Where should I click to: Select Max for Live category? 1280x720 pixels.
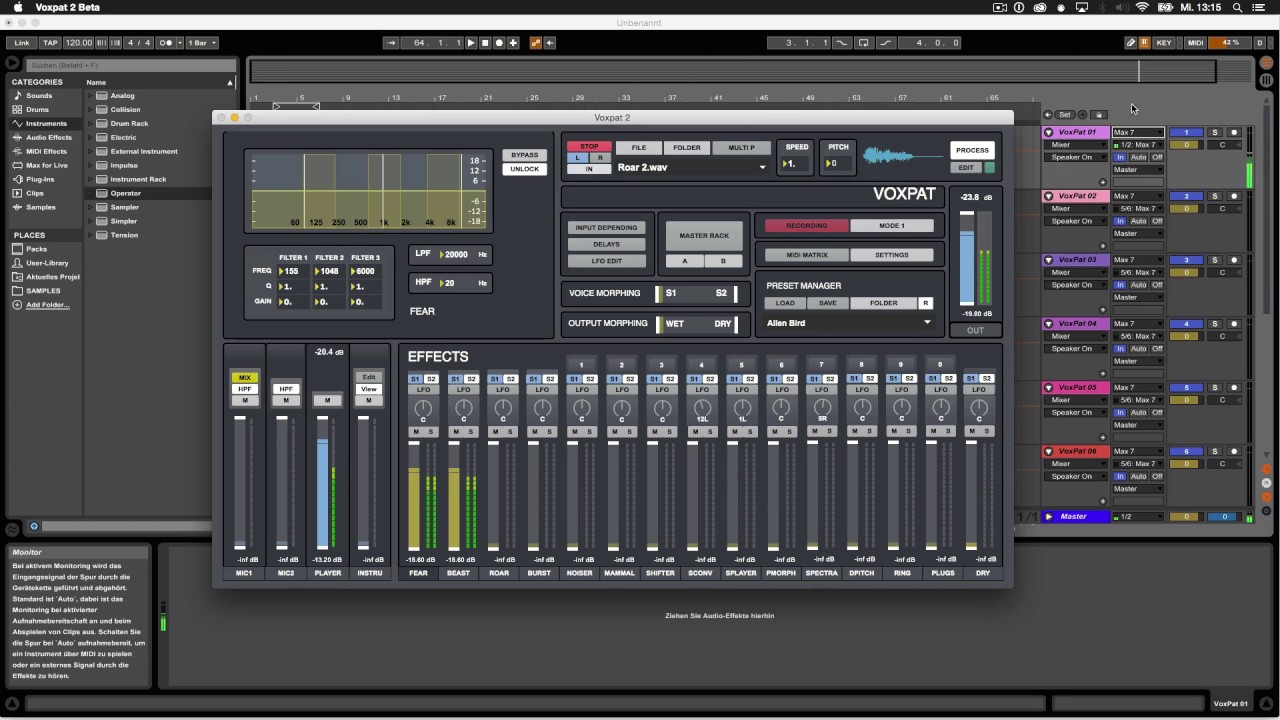46,166
